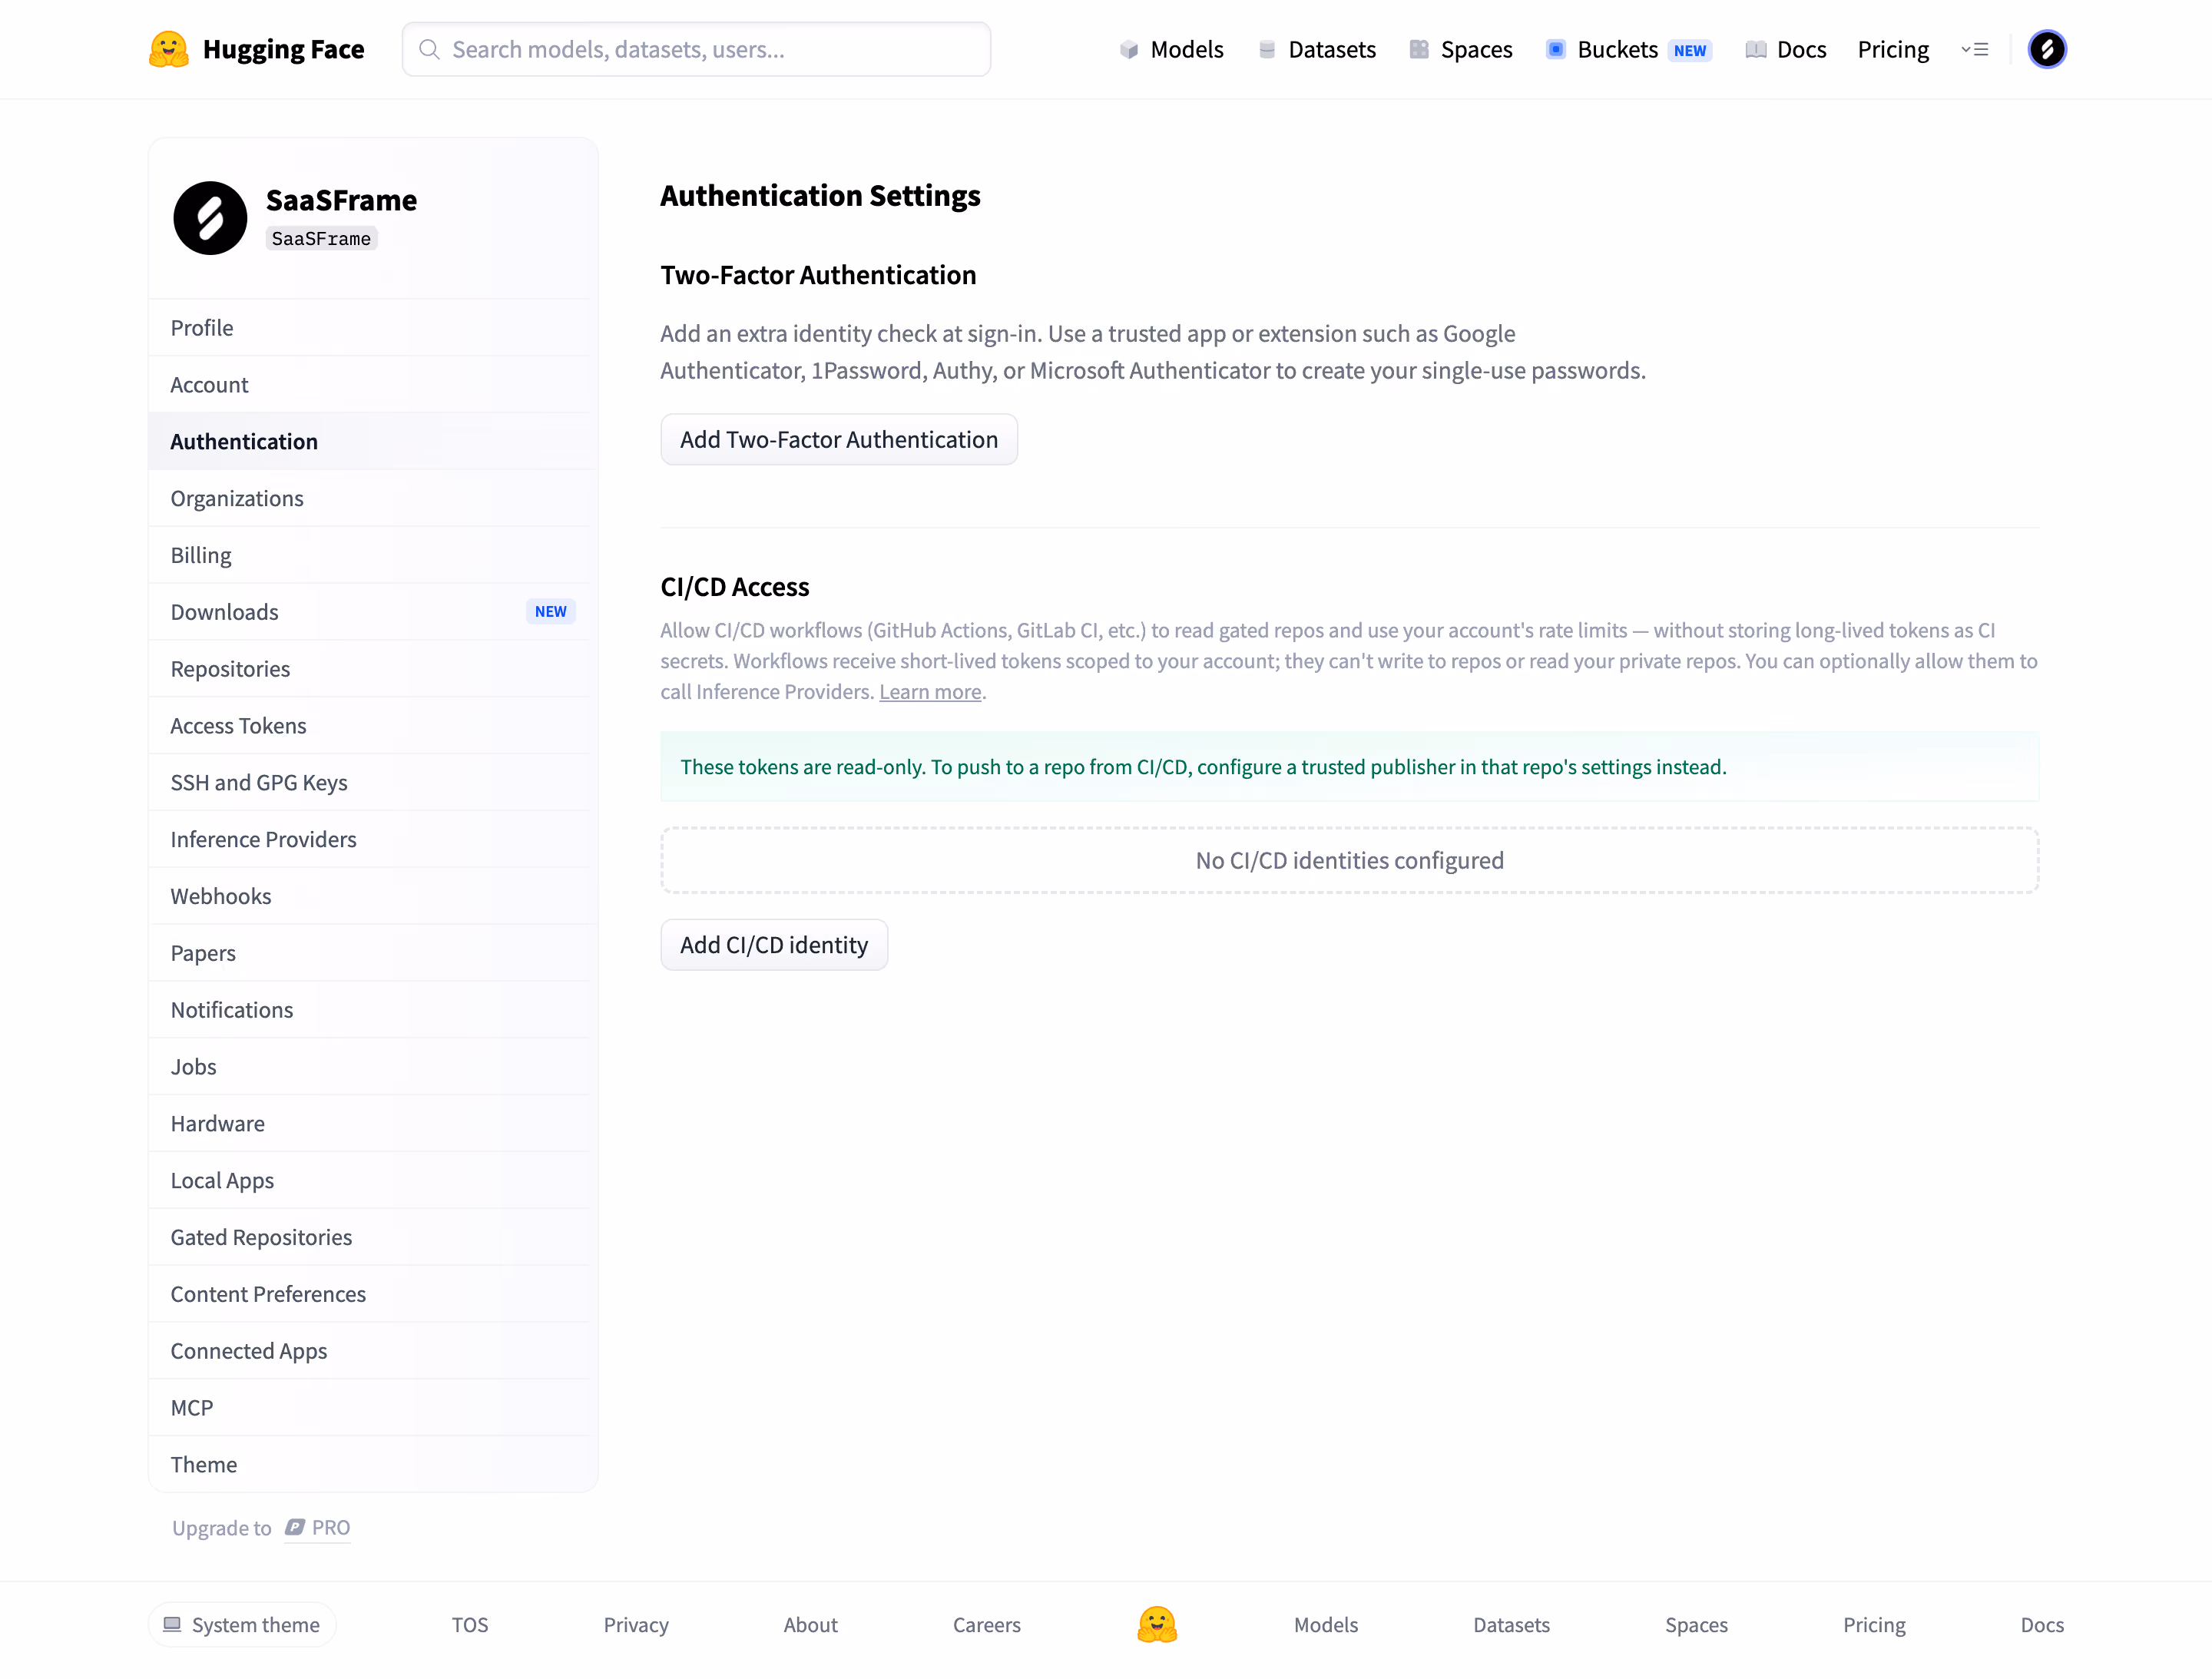Open Account settings
2212x1679 pixels.
click(x=373, y=385)
